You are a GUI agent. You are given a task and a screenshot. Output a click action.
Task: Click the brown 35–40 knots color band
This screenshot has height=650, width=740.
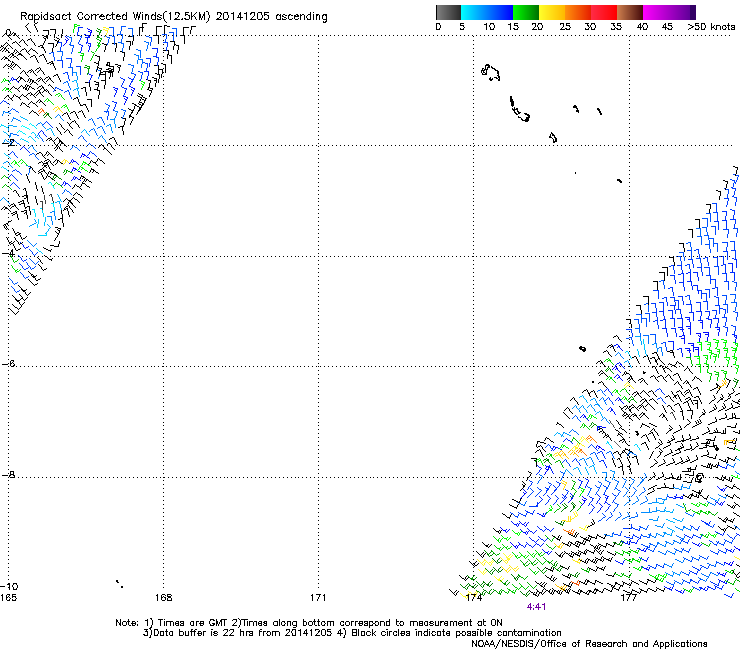tap(630, 12)
